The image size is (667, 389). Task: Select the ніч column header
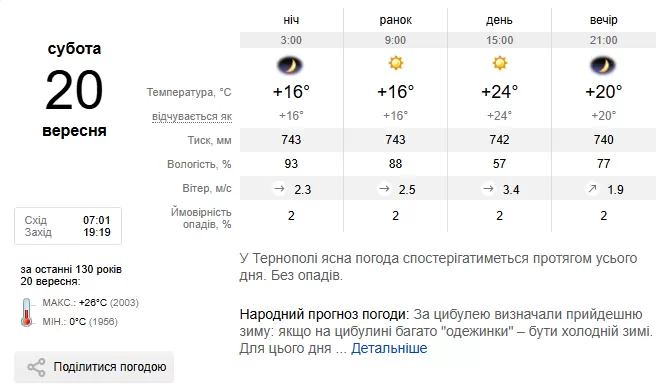click(291, 20)
